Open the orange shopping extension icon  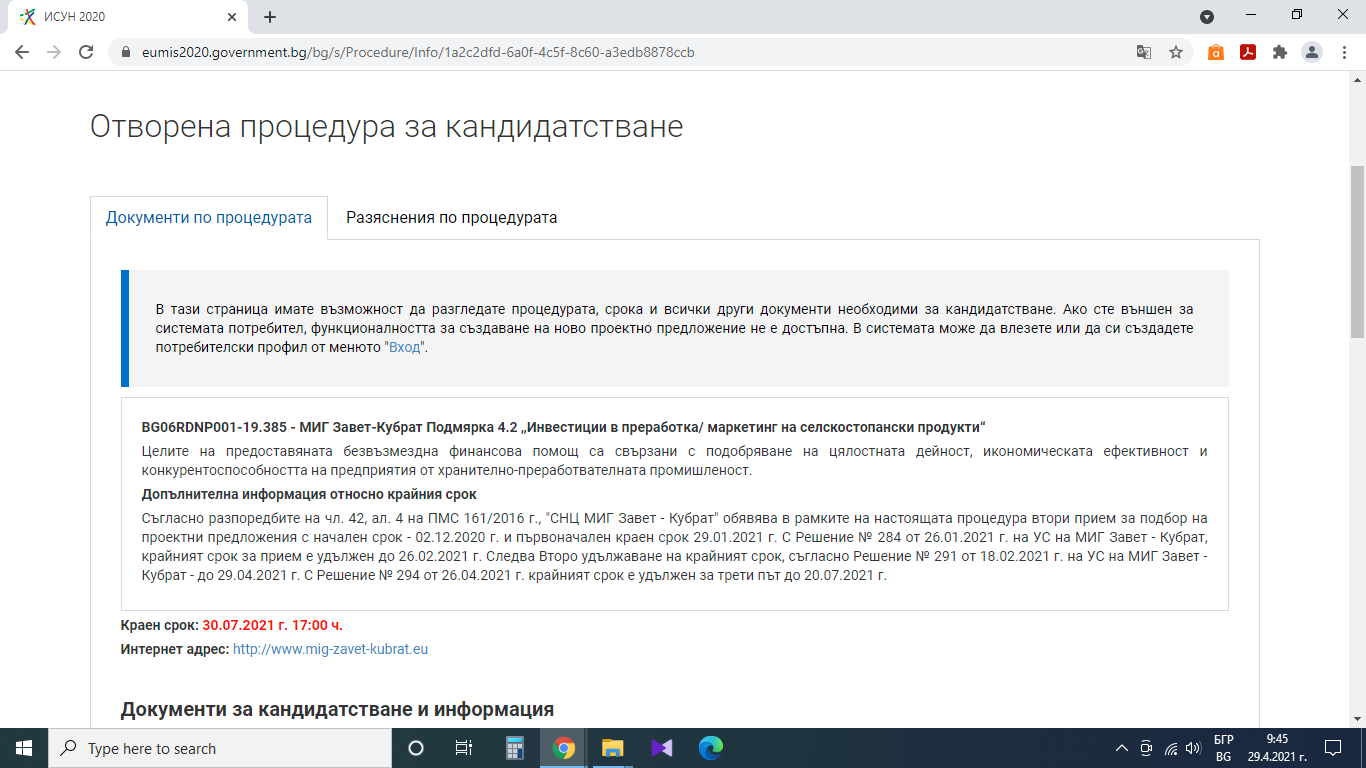click(1216, 52)
